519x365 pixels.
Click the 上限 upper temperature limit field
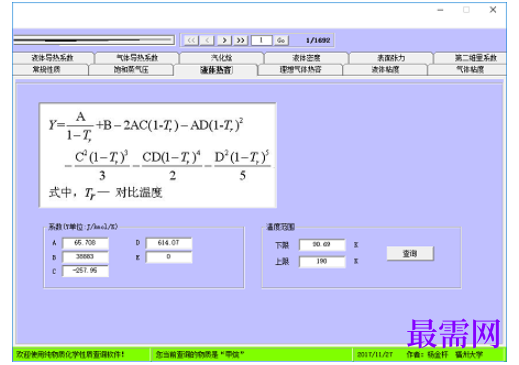(322, 261)
